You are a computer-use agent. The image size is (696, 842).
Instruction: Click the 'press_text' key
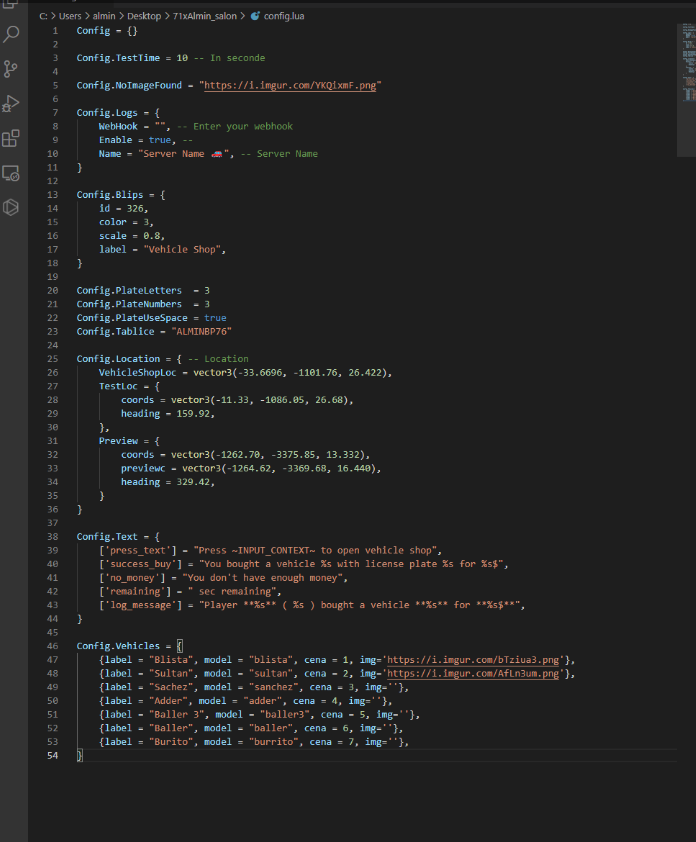137,550
